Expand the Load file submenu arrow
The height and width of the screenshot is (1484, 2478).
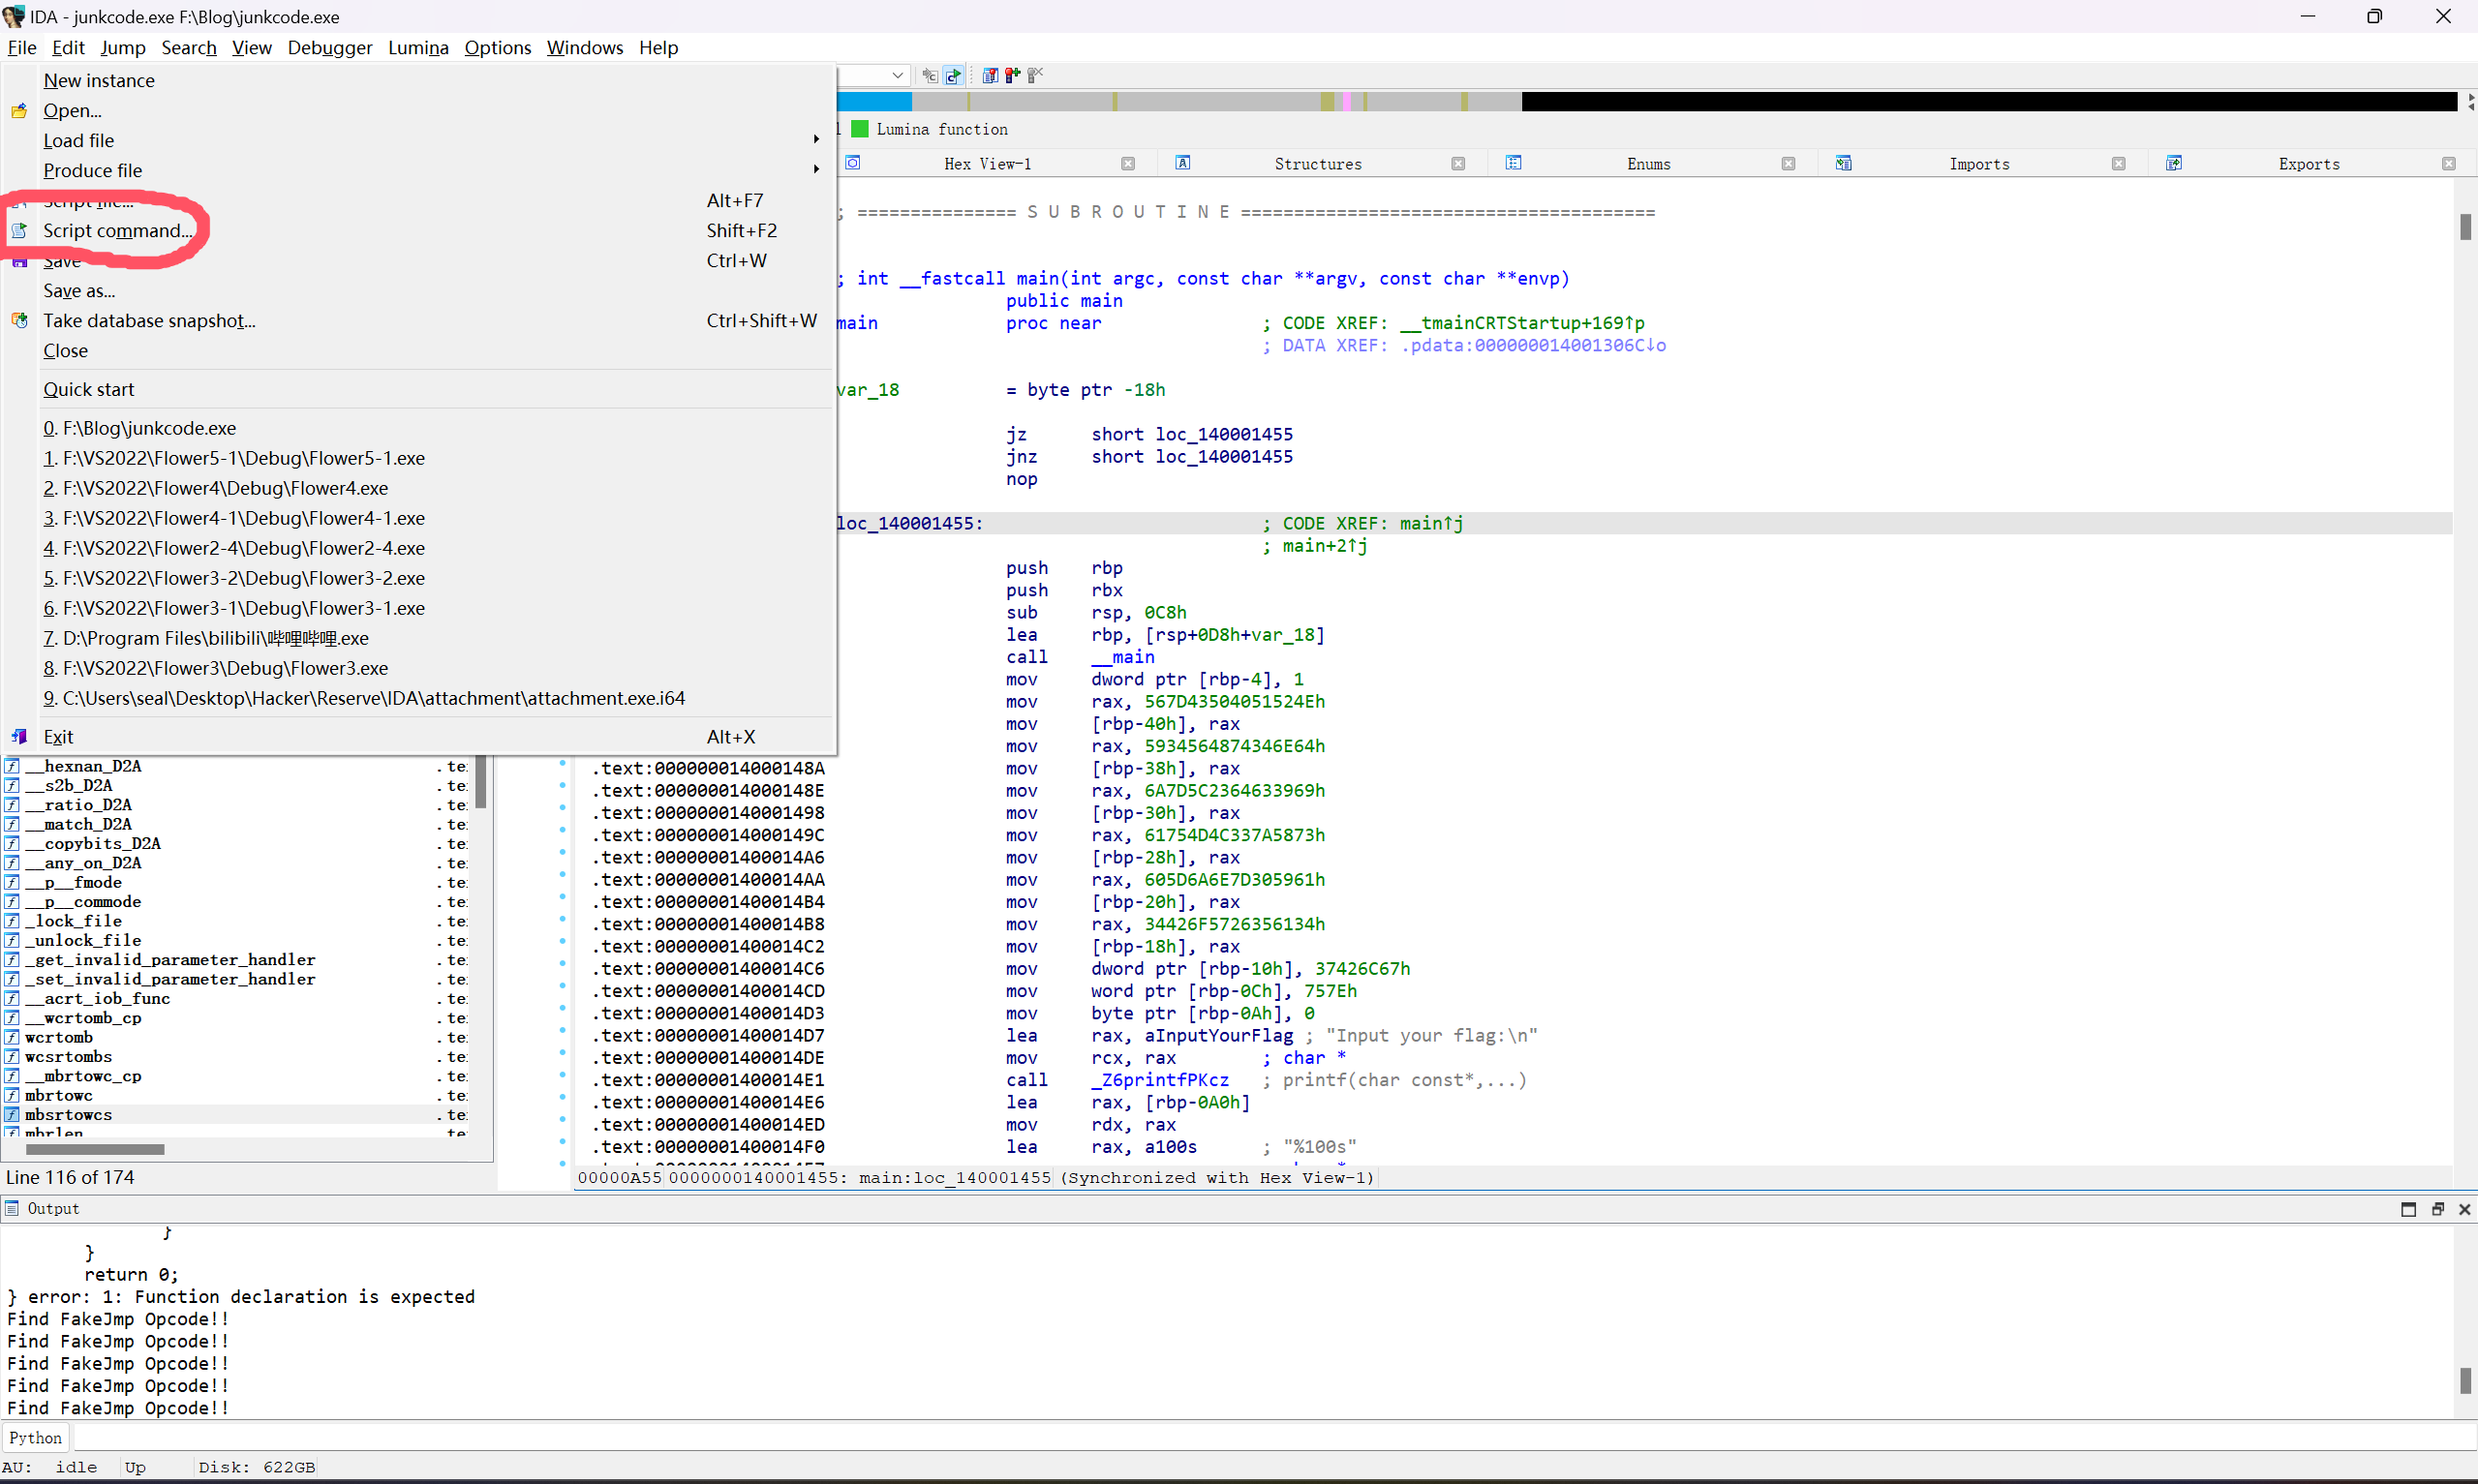coord(816,140)
